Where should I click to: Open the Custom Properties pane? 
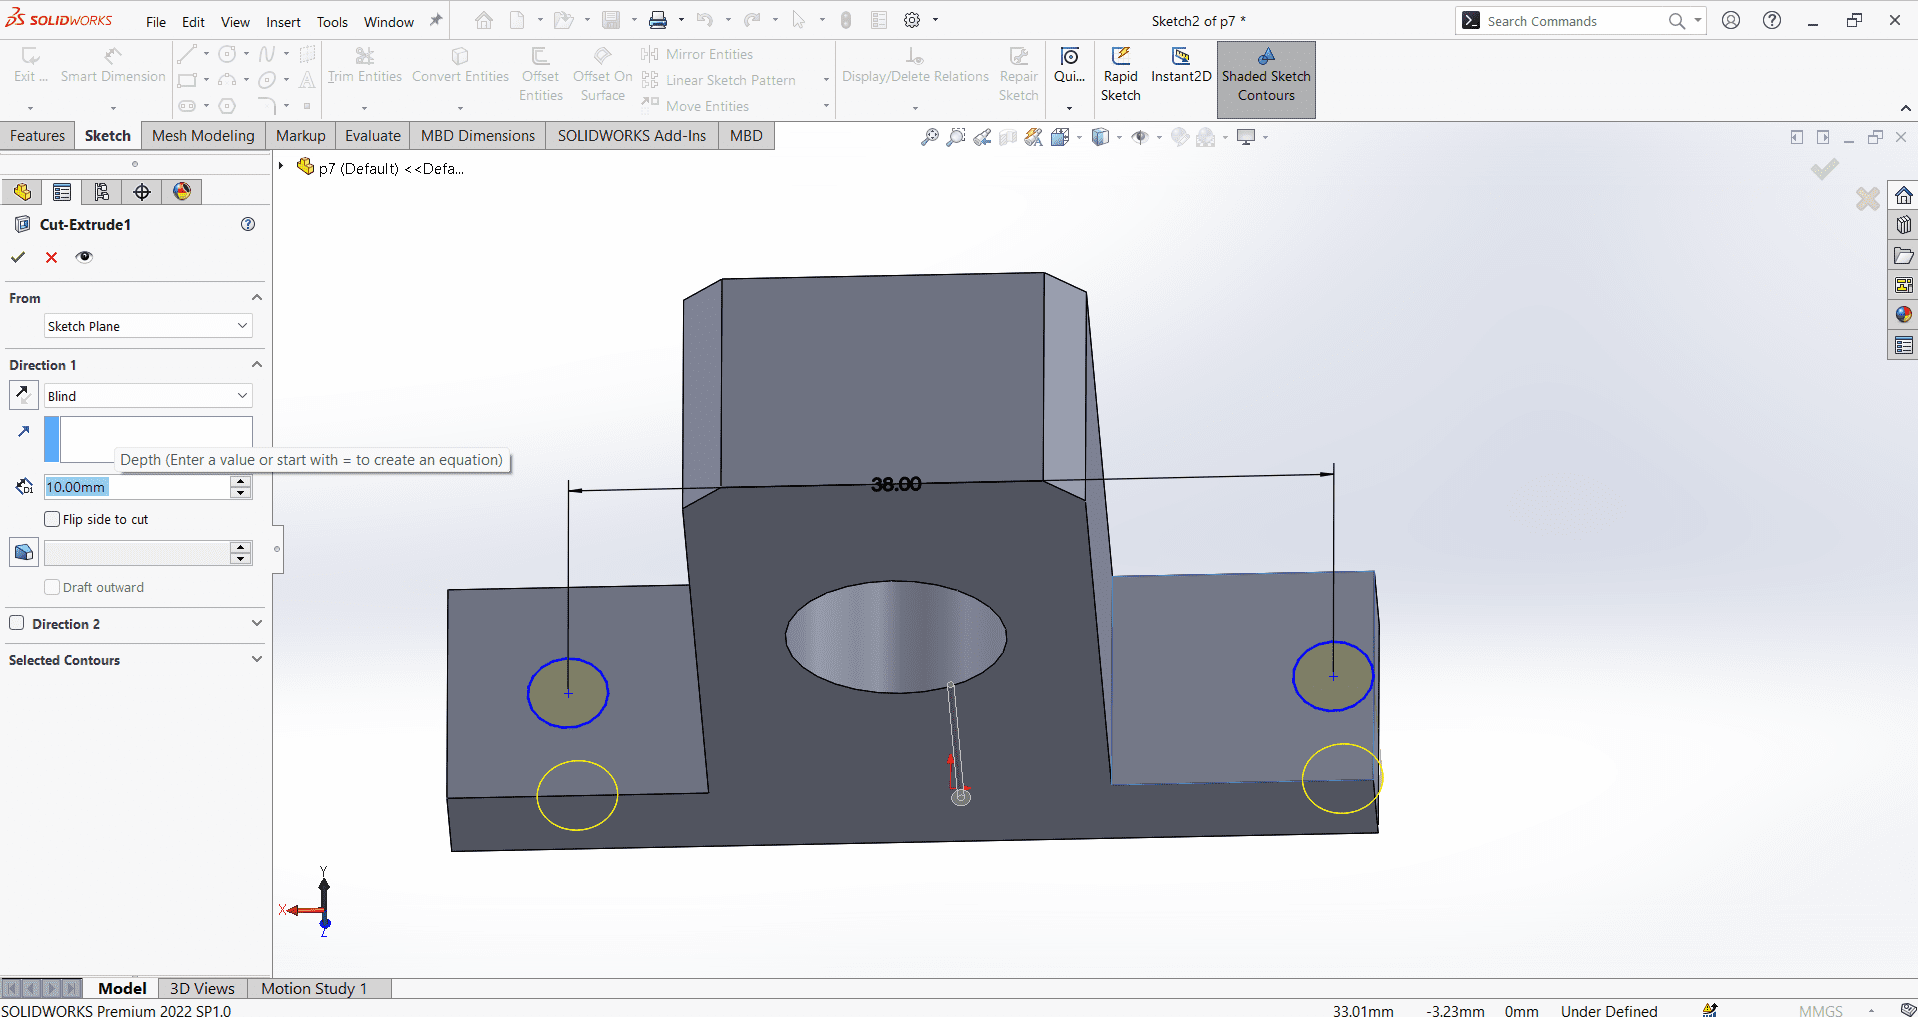pyautogui.click(x=1903, y=345)
